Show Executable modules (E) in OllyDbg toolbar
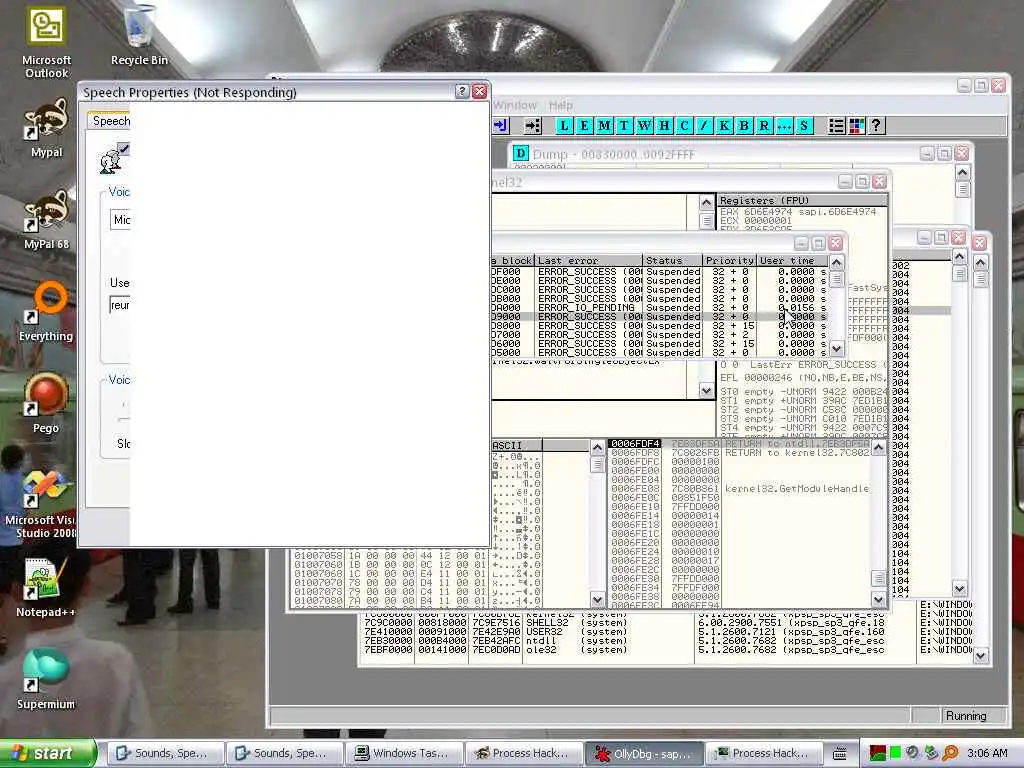 [584, 126]
